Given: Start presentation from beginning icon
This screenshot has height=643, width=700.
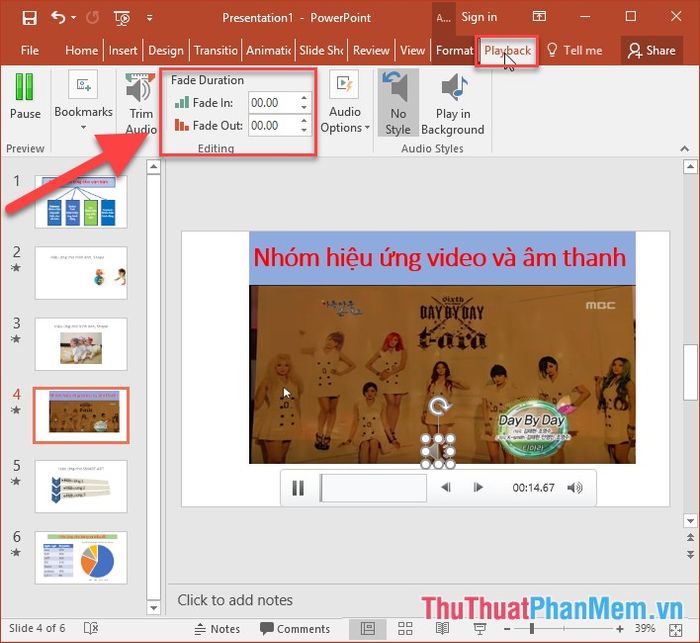Looking at the screenshot, I should 122,18.
